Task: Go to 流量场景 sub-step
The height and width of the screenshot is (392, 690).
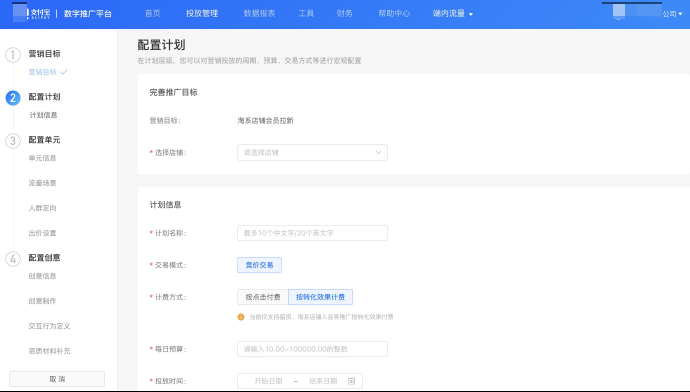Action: click(43, 183)
